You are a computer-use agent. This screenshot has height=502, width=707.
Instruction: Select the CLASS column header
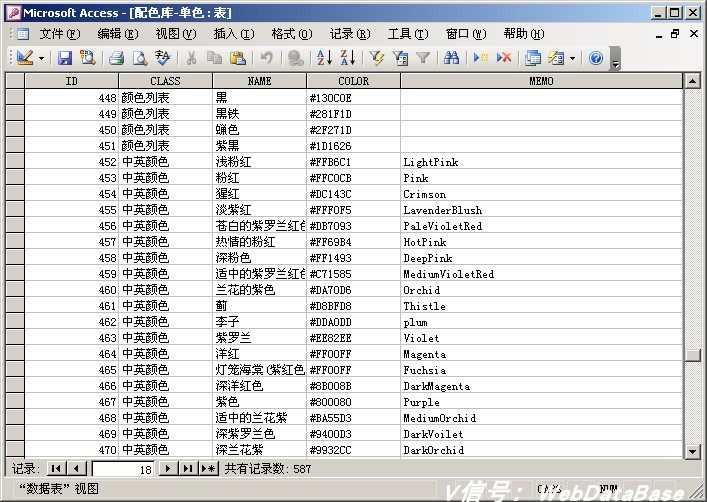coord(165,81)
